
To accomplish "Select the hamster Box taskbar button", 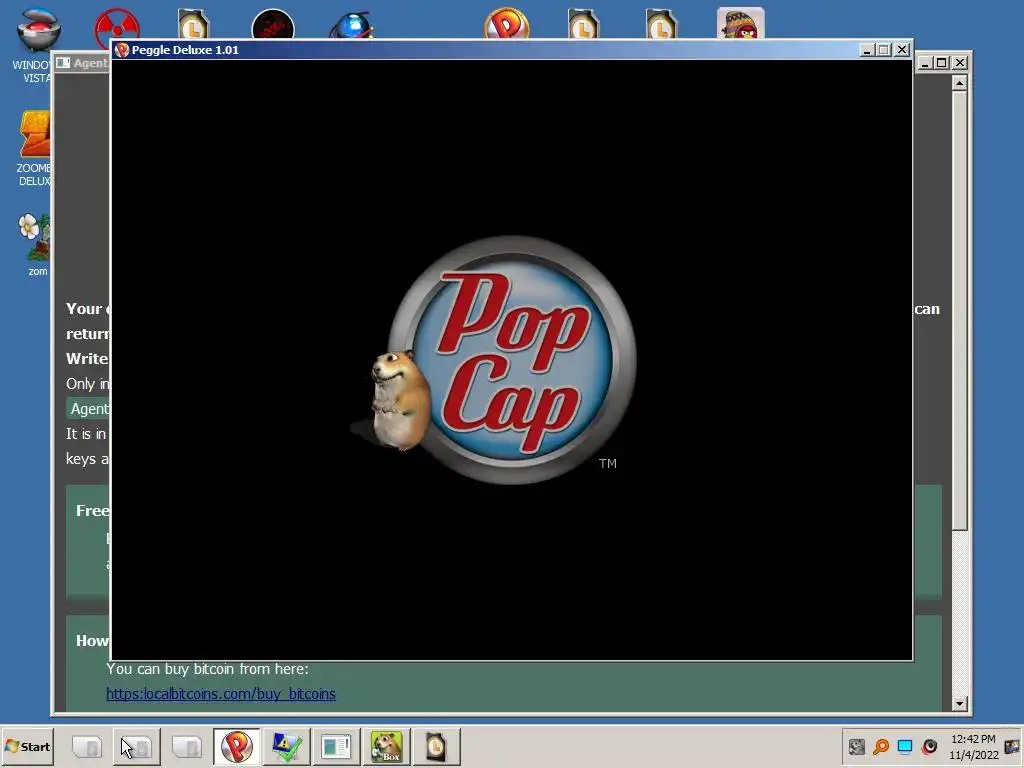I will [x=387, y=746].
